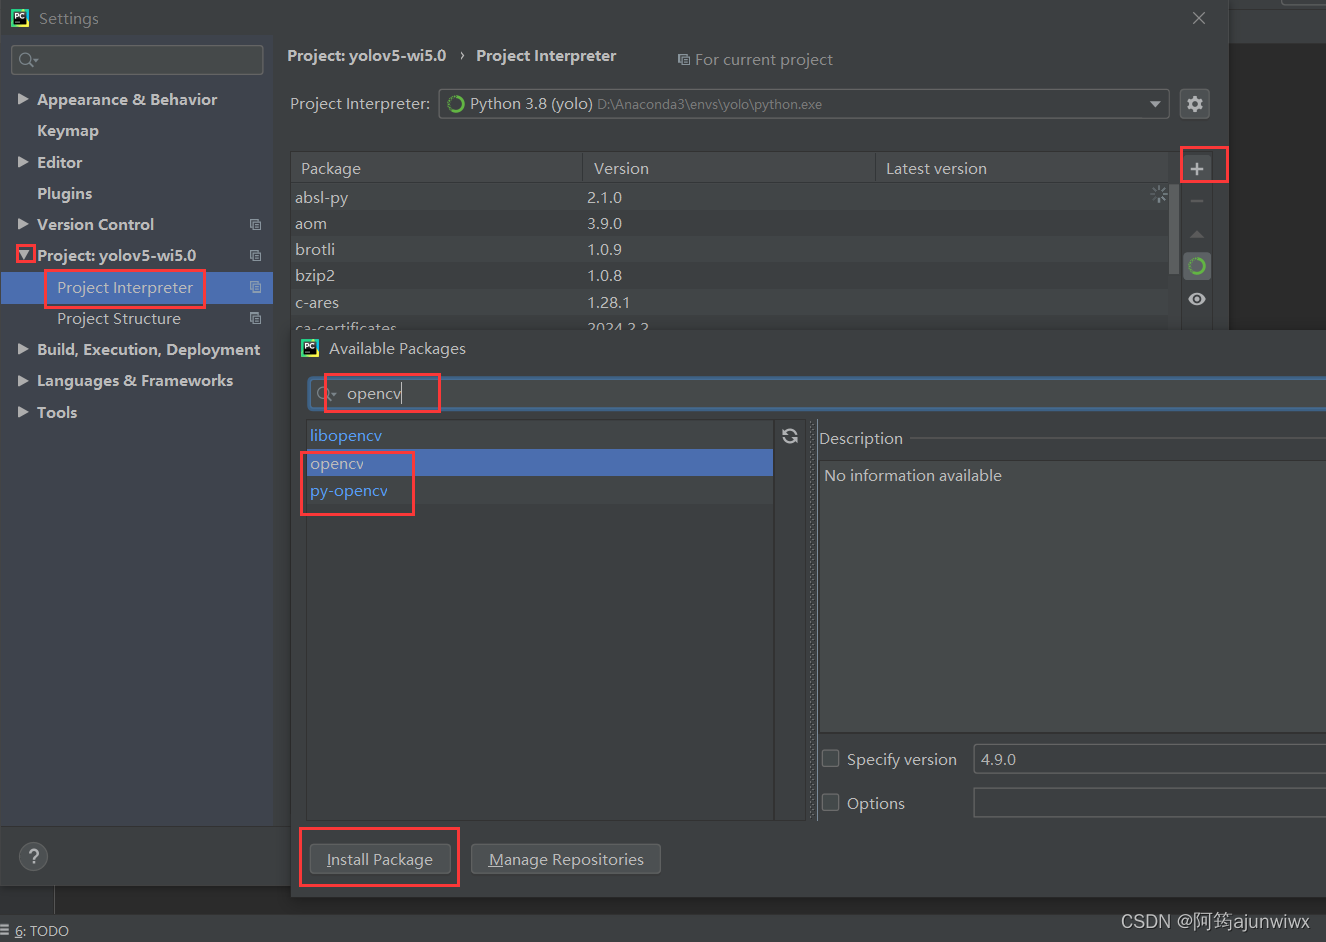Select the opencv package row
The image size is (1326, 942).
point(540,463)
